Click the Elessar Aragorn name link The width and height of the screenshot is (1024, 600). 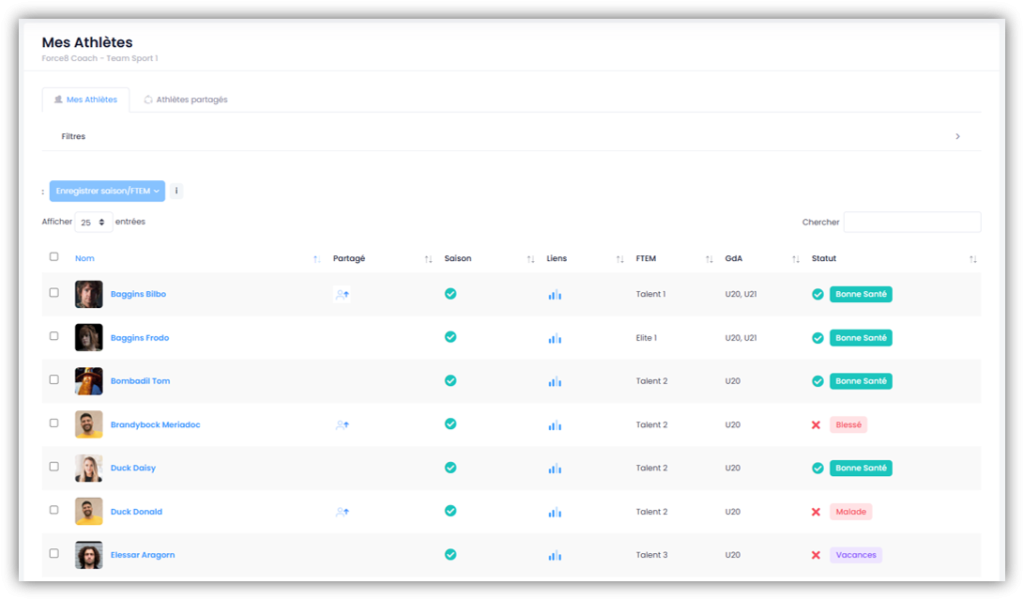[x=142, y=555]
